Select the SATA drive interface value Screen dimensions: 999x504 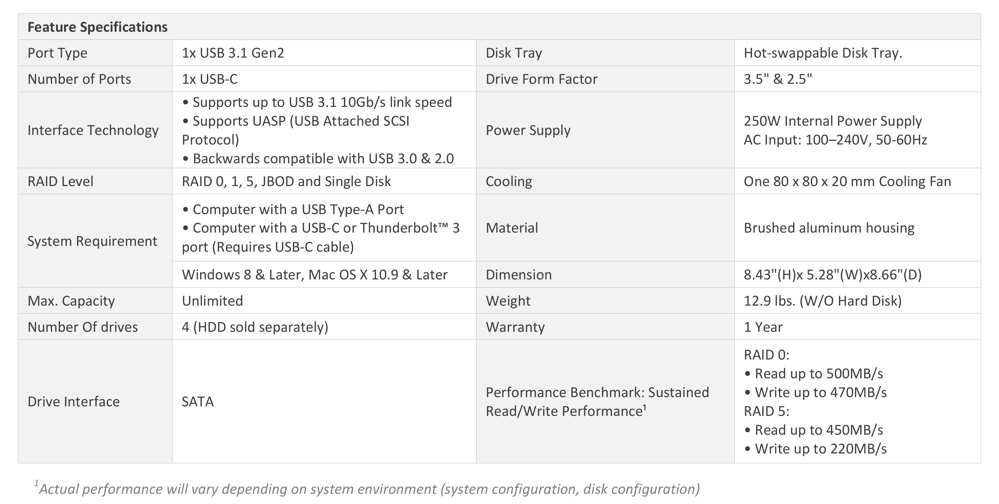pyautogui.click(x=198, y=401)
